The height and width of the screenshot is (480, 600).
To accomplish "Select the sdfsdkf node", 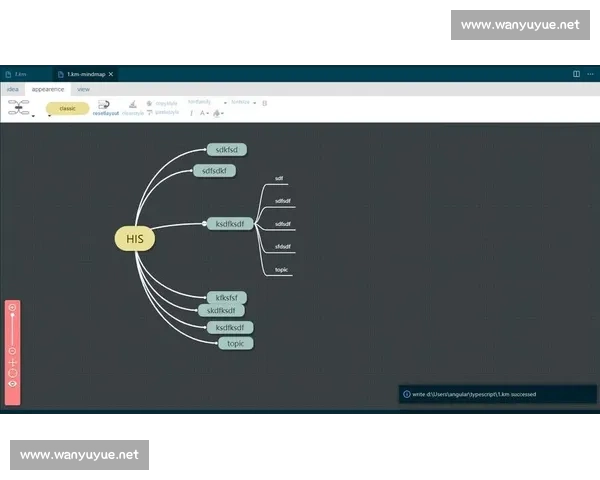I will (214, 171).
